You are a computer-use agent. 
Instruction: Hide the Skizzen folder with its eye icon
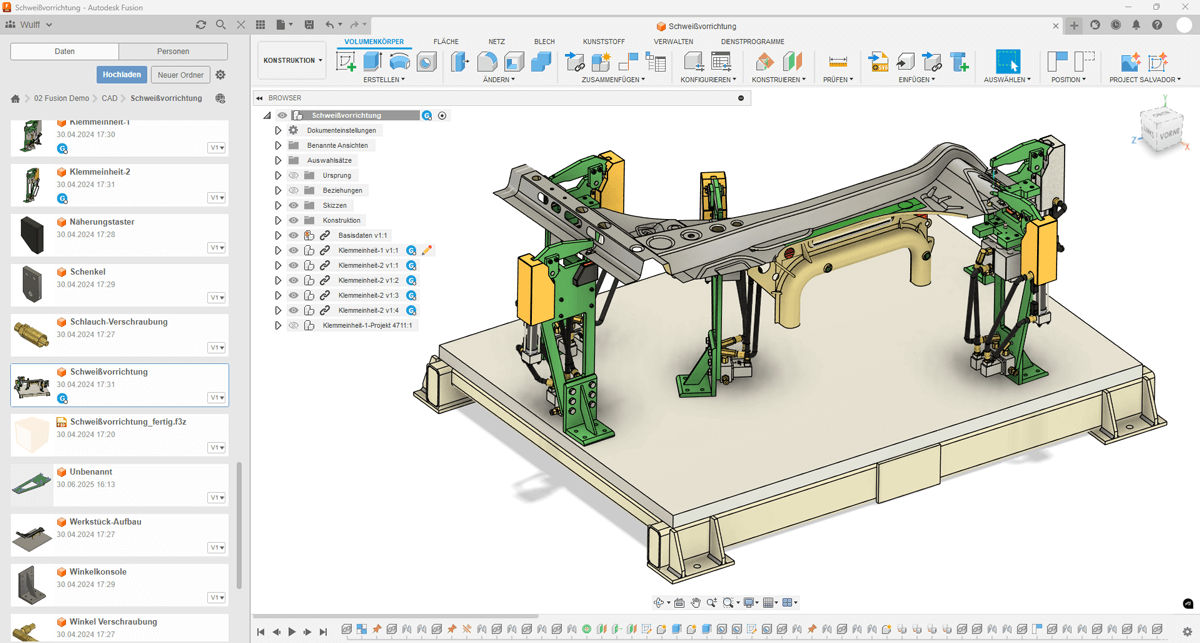tap(293, 205)
